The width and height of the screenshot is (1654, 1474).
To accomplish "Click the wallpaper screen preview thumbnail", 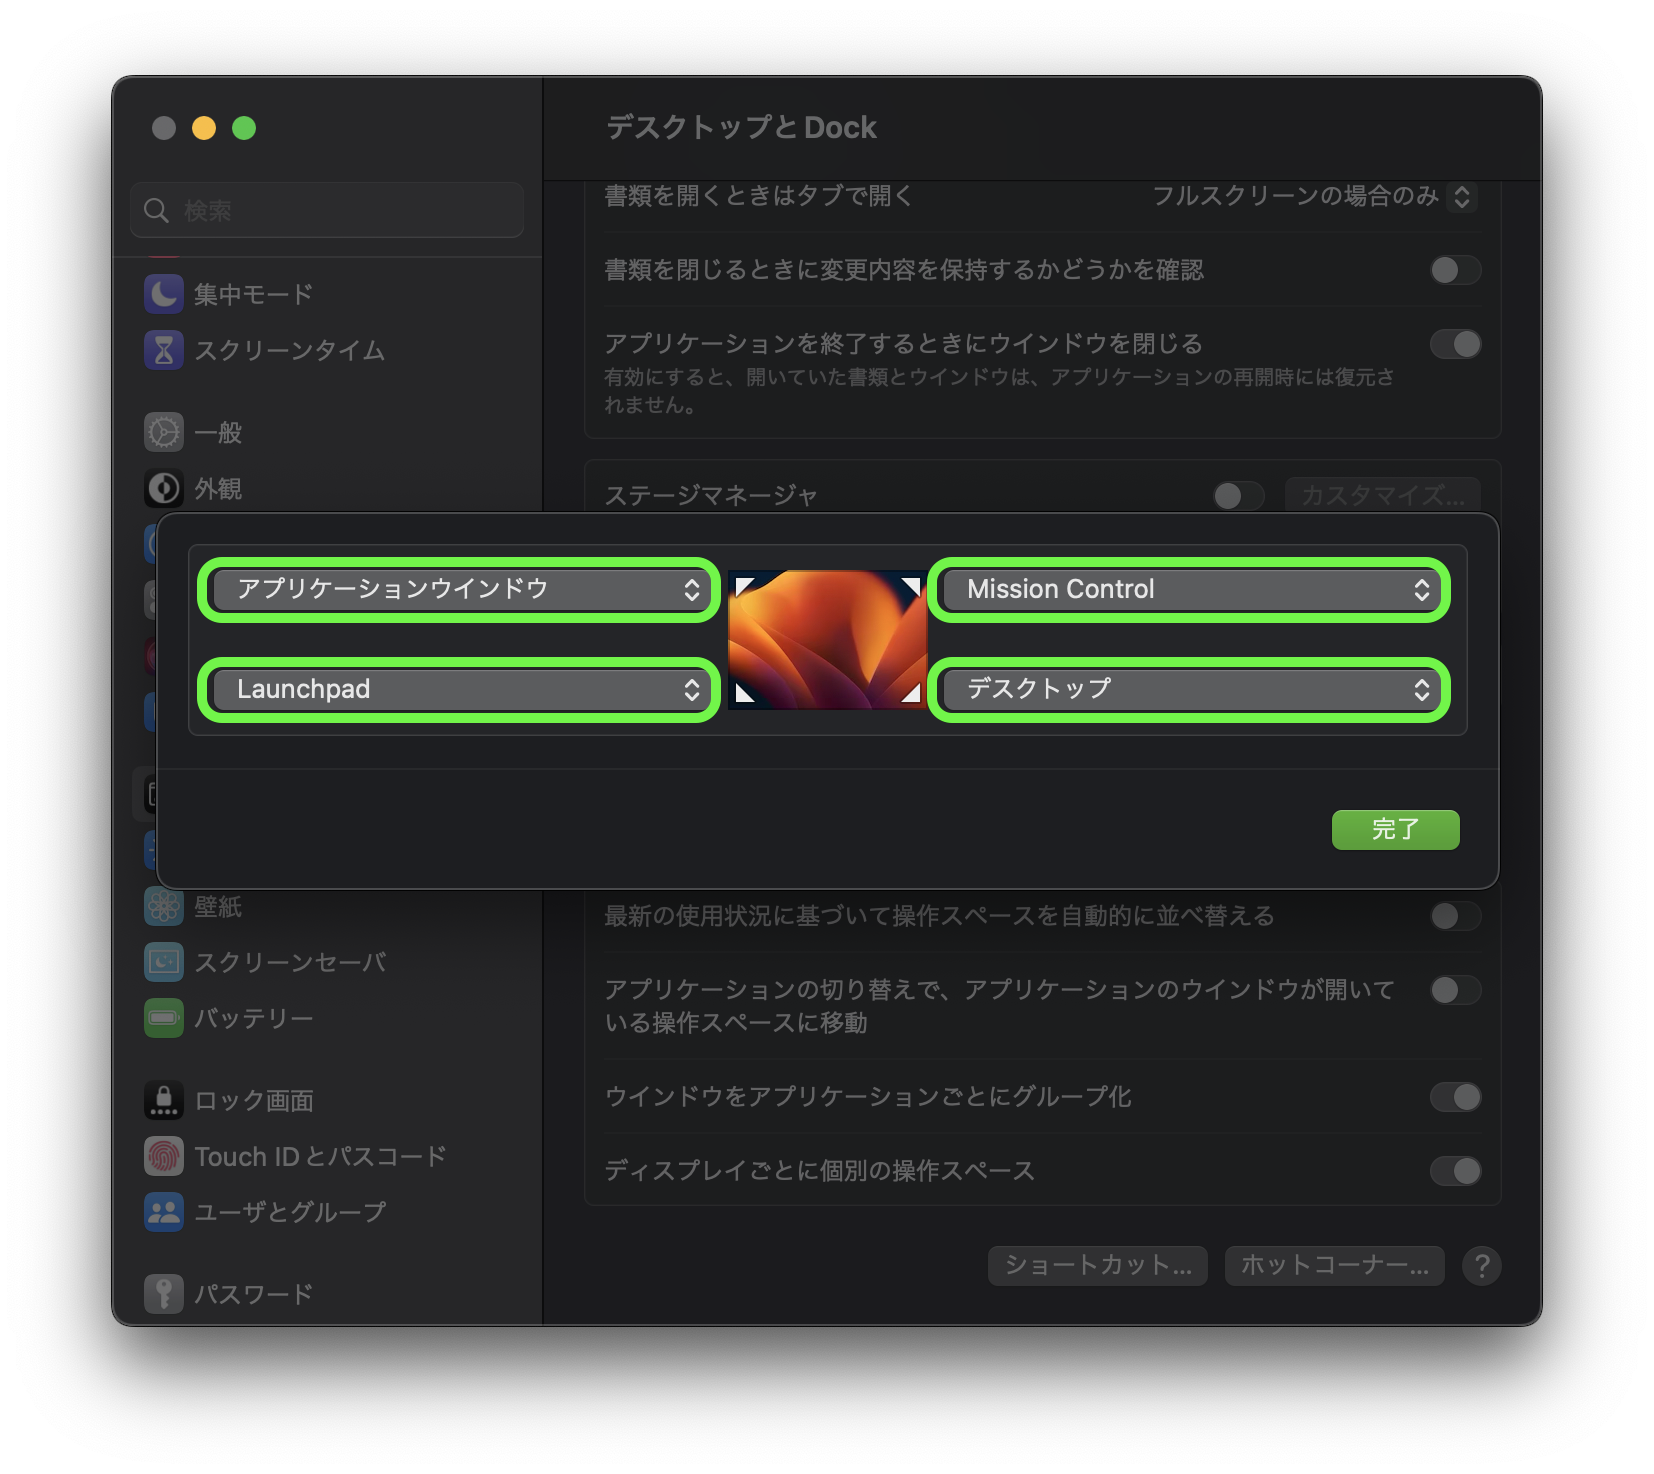I will (827, 640).
